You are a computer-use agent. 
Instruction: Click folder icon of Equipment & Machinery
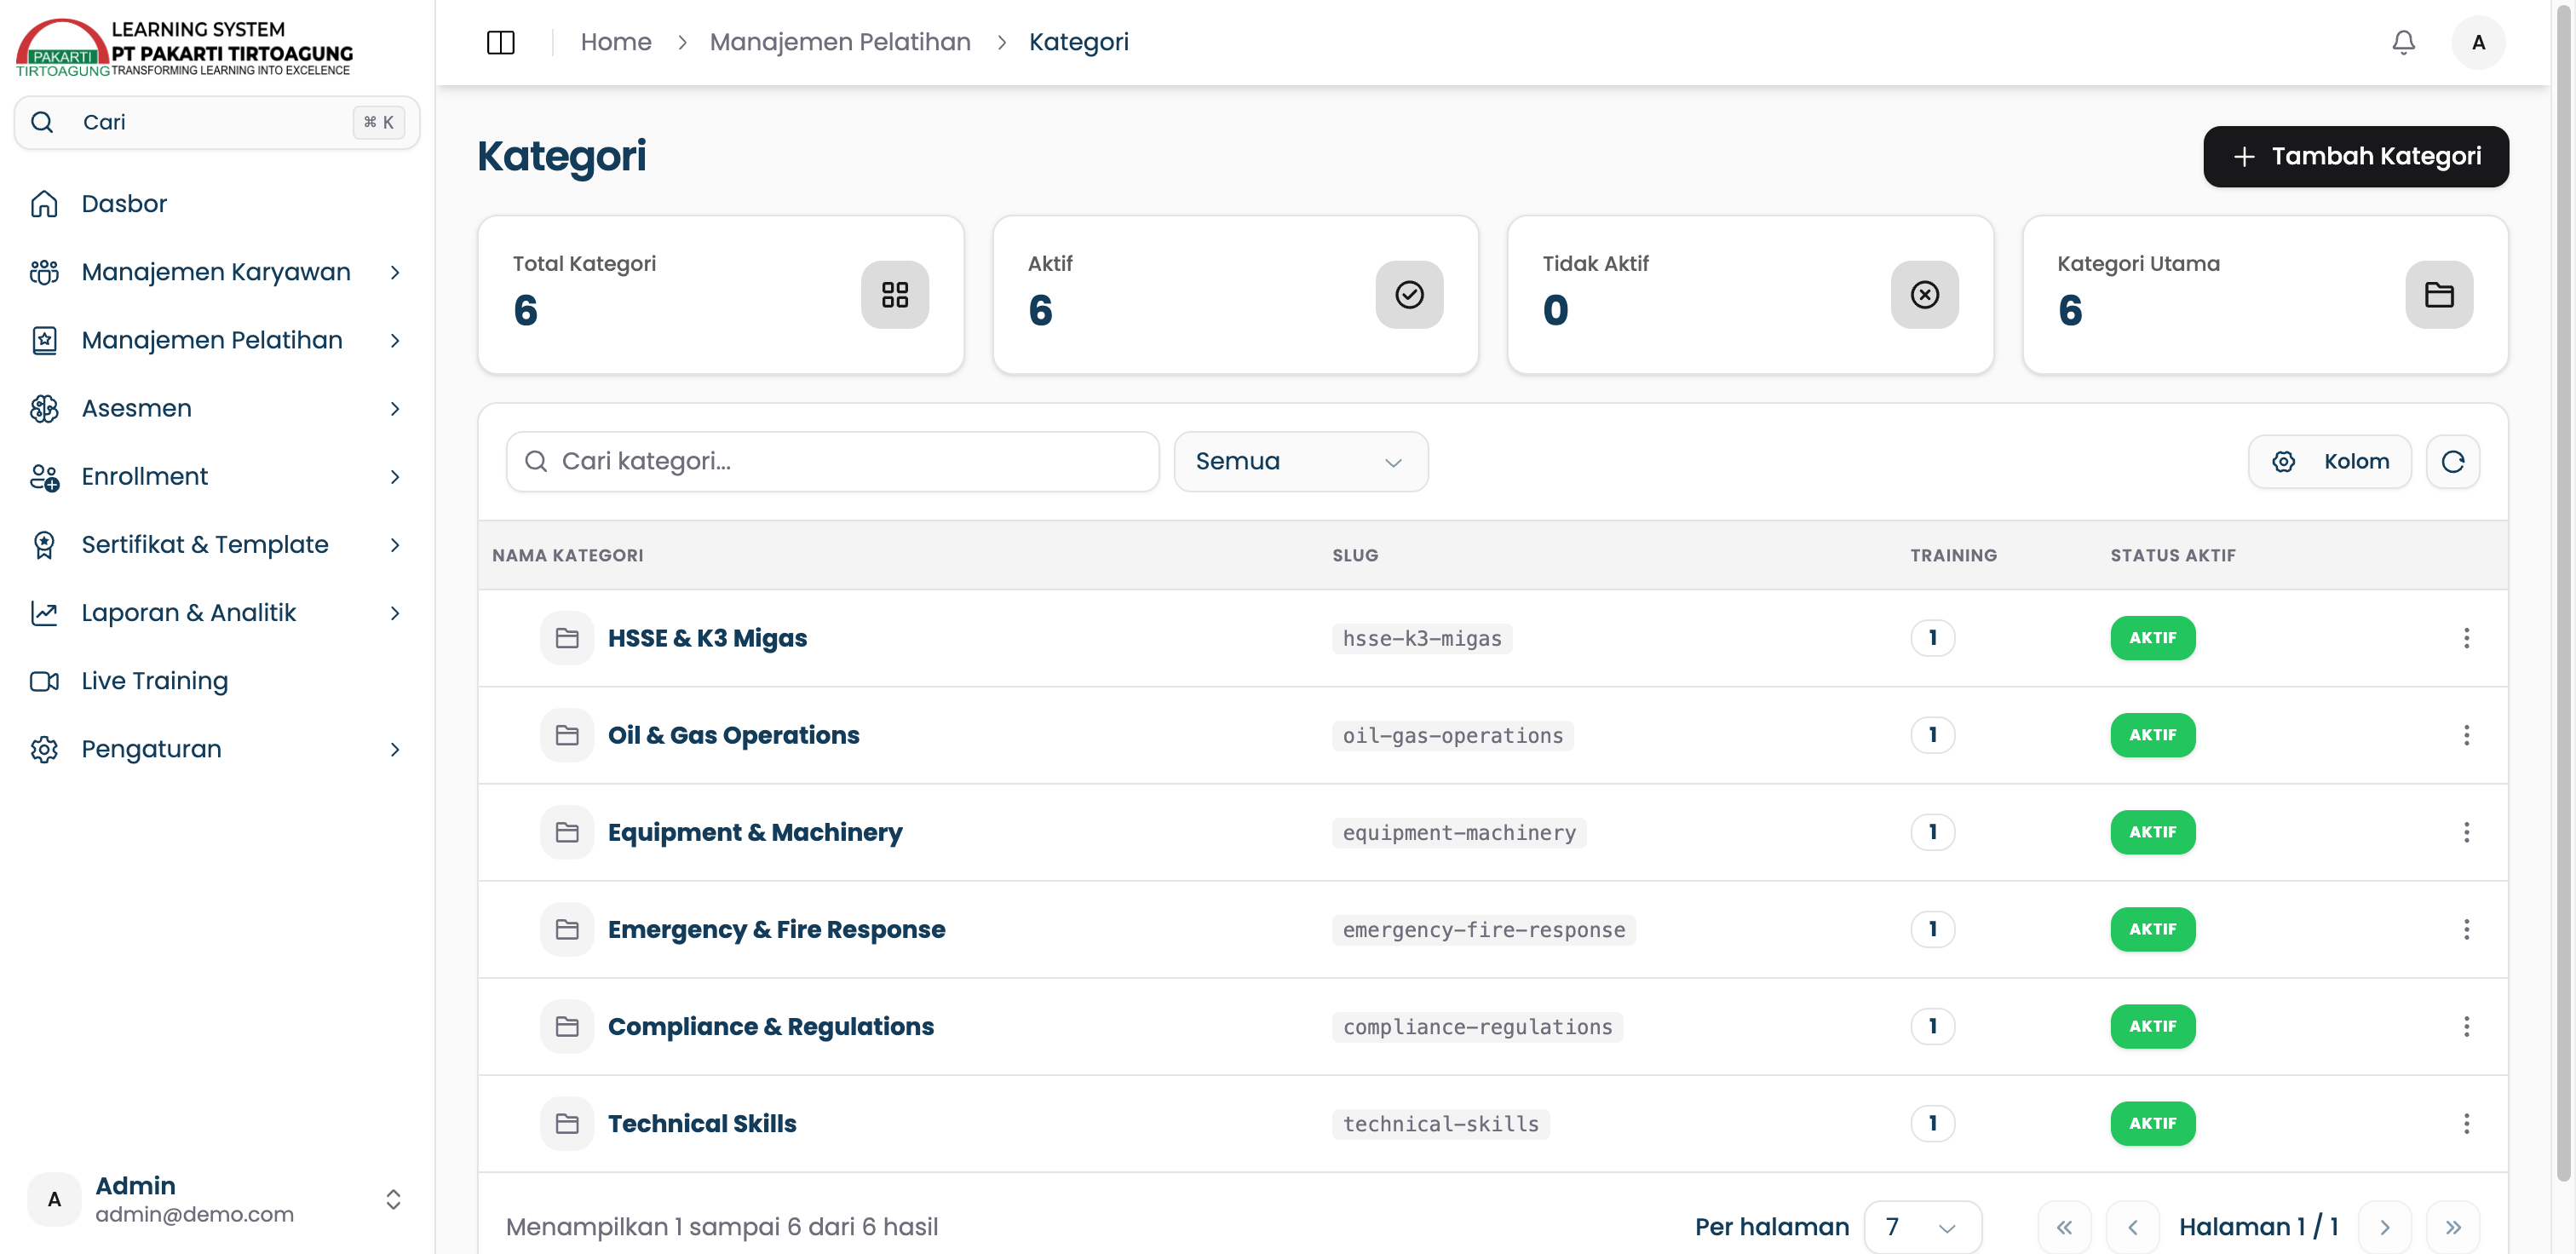pyautogui.click(x=567, y=831)
